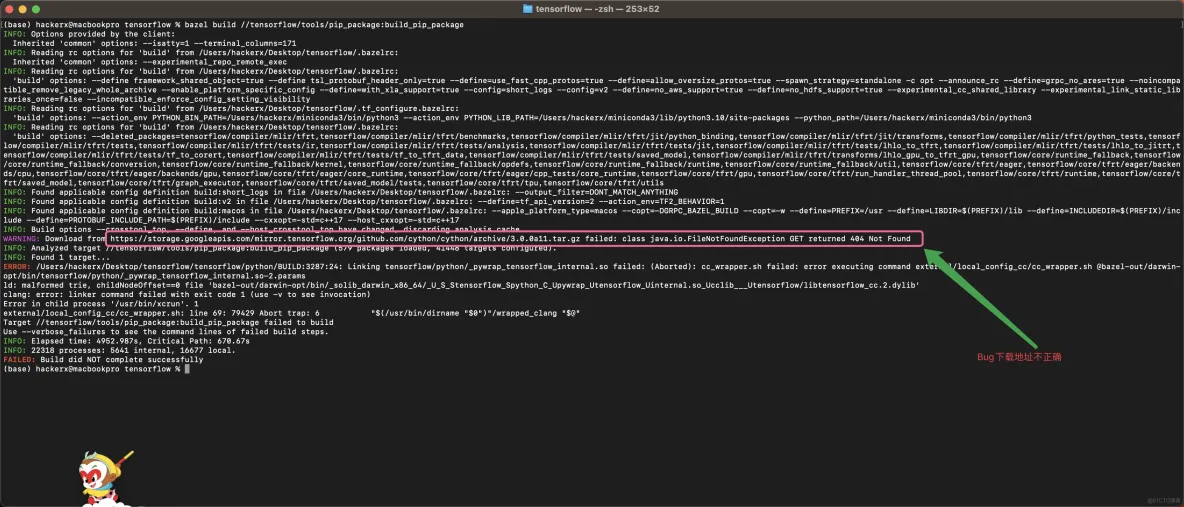The image size is (1184, 507).
Task: Select the '--isatty=1 --terminal_columns=171' options text
Action: pyautogui.click(x=219, y=43)
